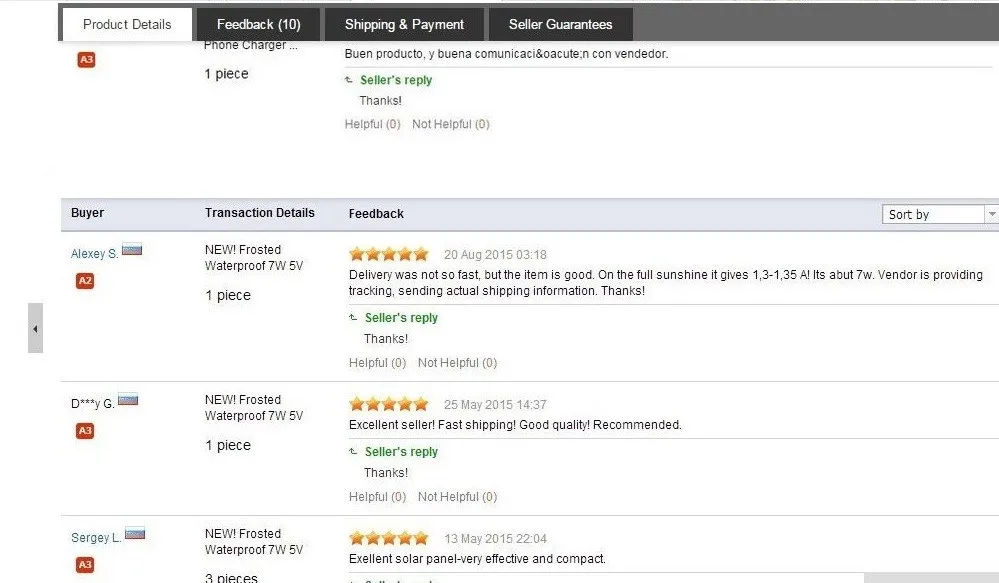The width and height of the screenshot is (999, 583).
Task: Click star rating on 13 May 2015 review
Action: coord(389,538)
